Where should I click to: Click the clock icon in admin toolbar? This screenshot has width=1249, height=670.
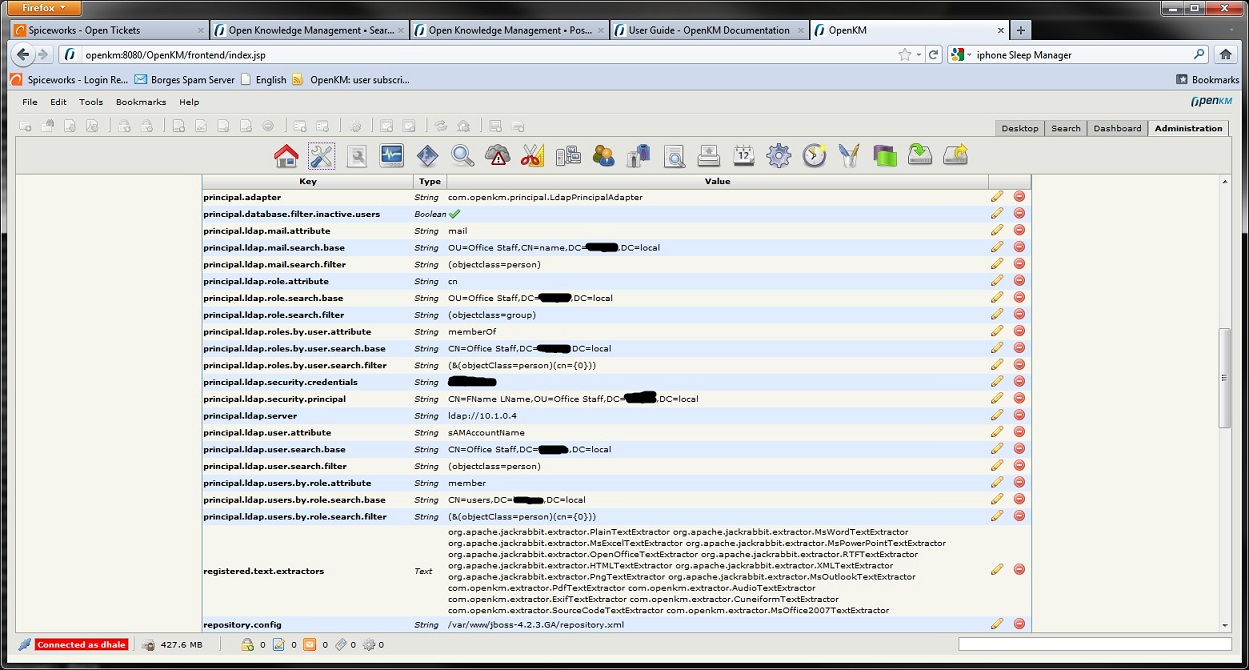click(814, 155)
